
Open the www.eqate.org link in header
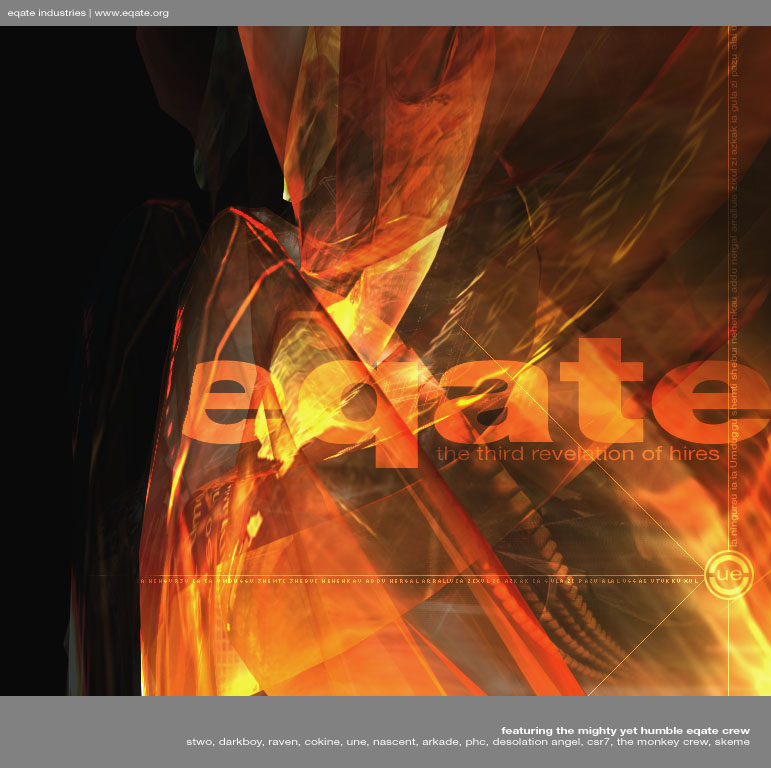tap(131, 13)
